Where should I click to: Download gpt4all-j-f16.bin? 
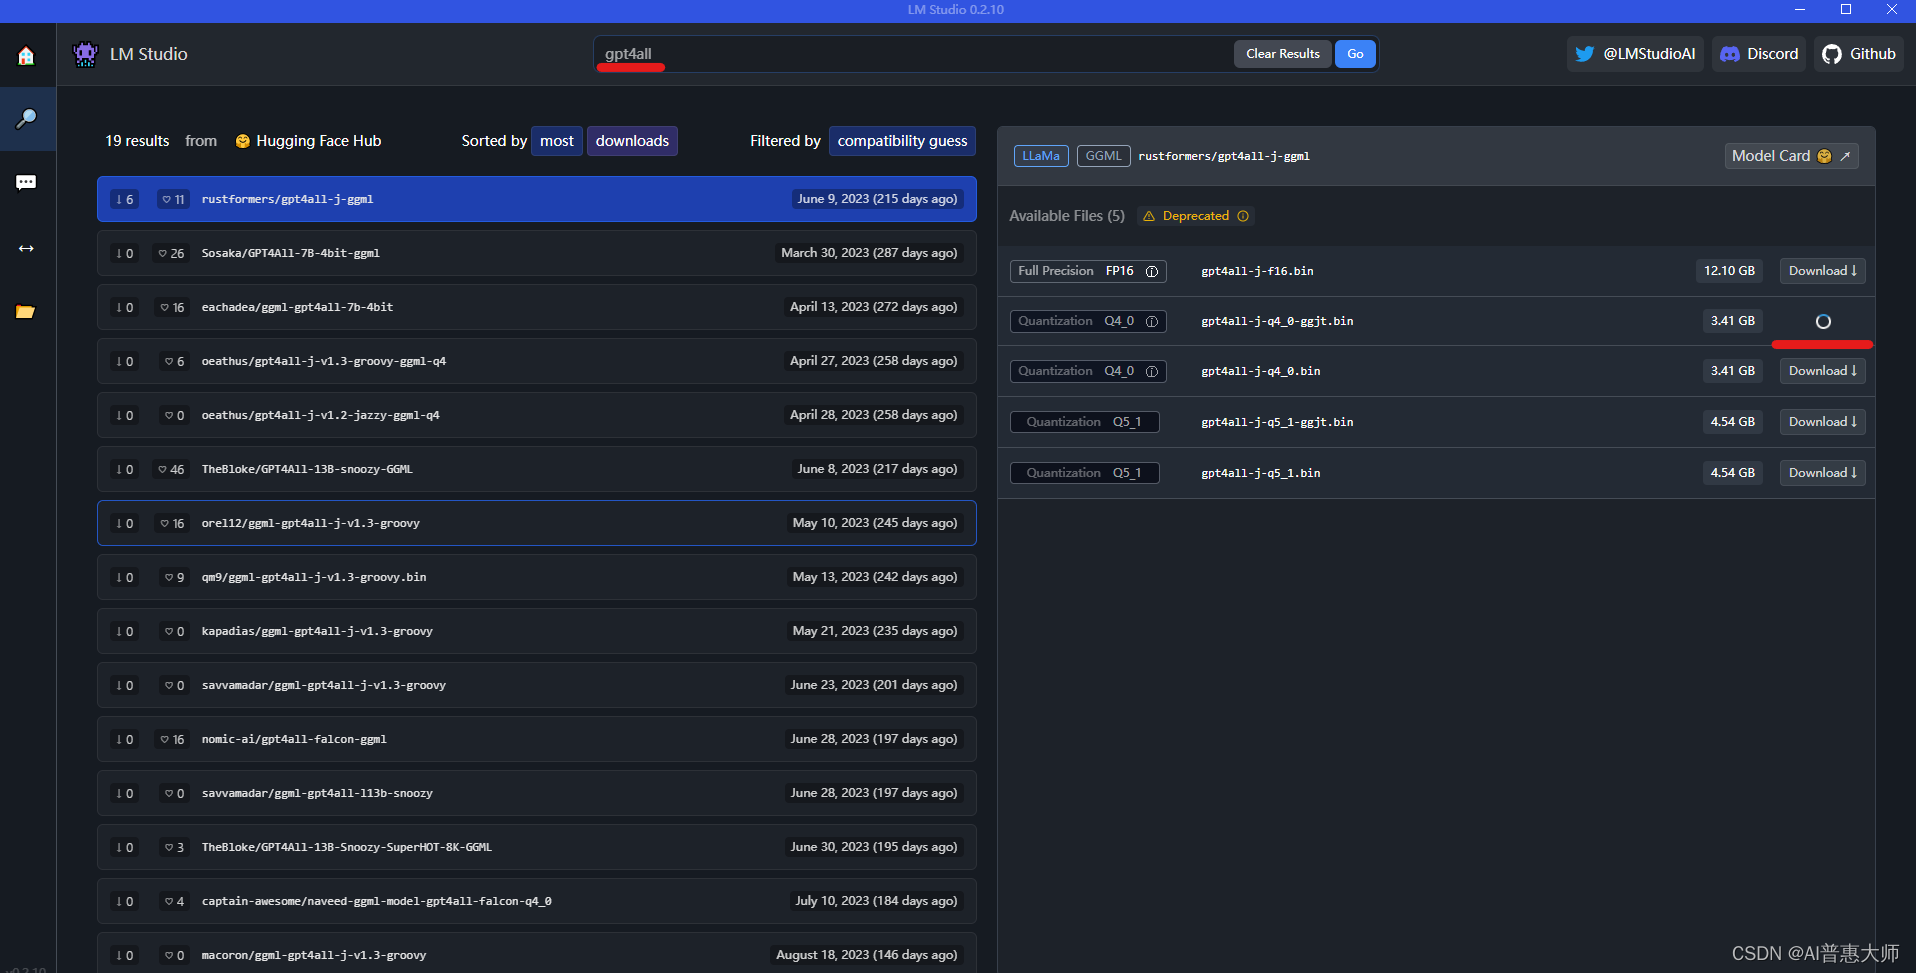point(1822,271)
